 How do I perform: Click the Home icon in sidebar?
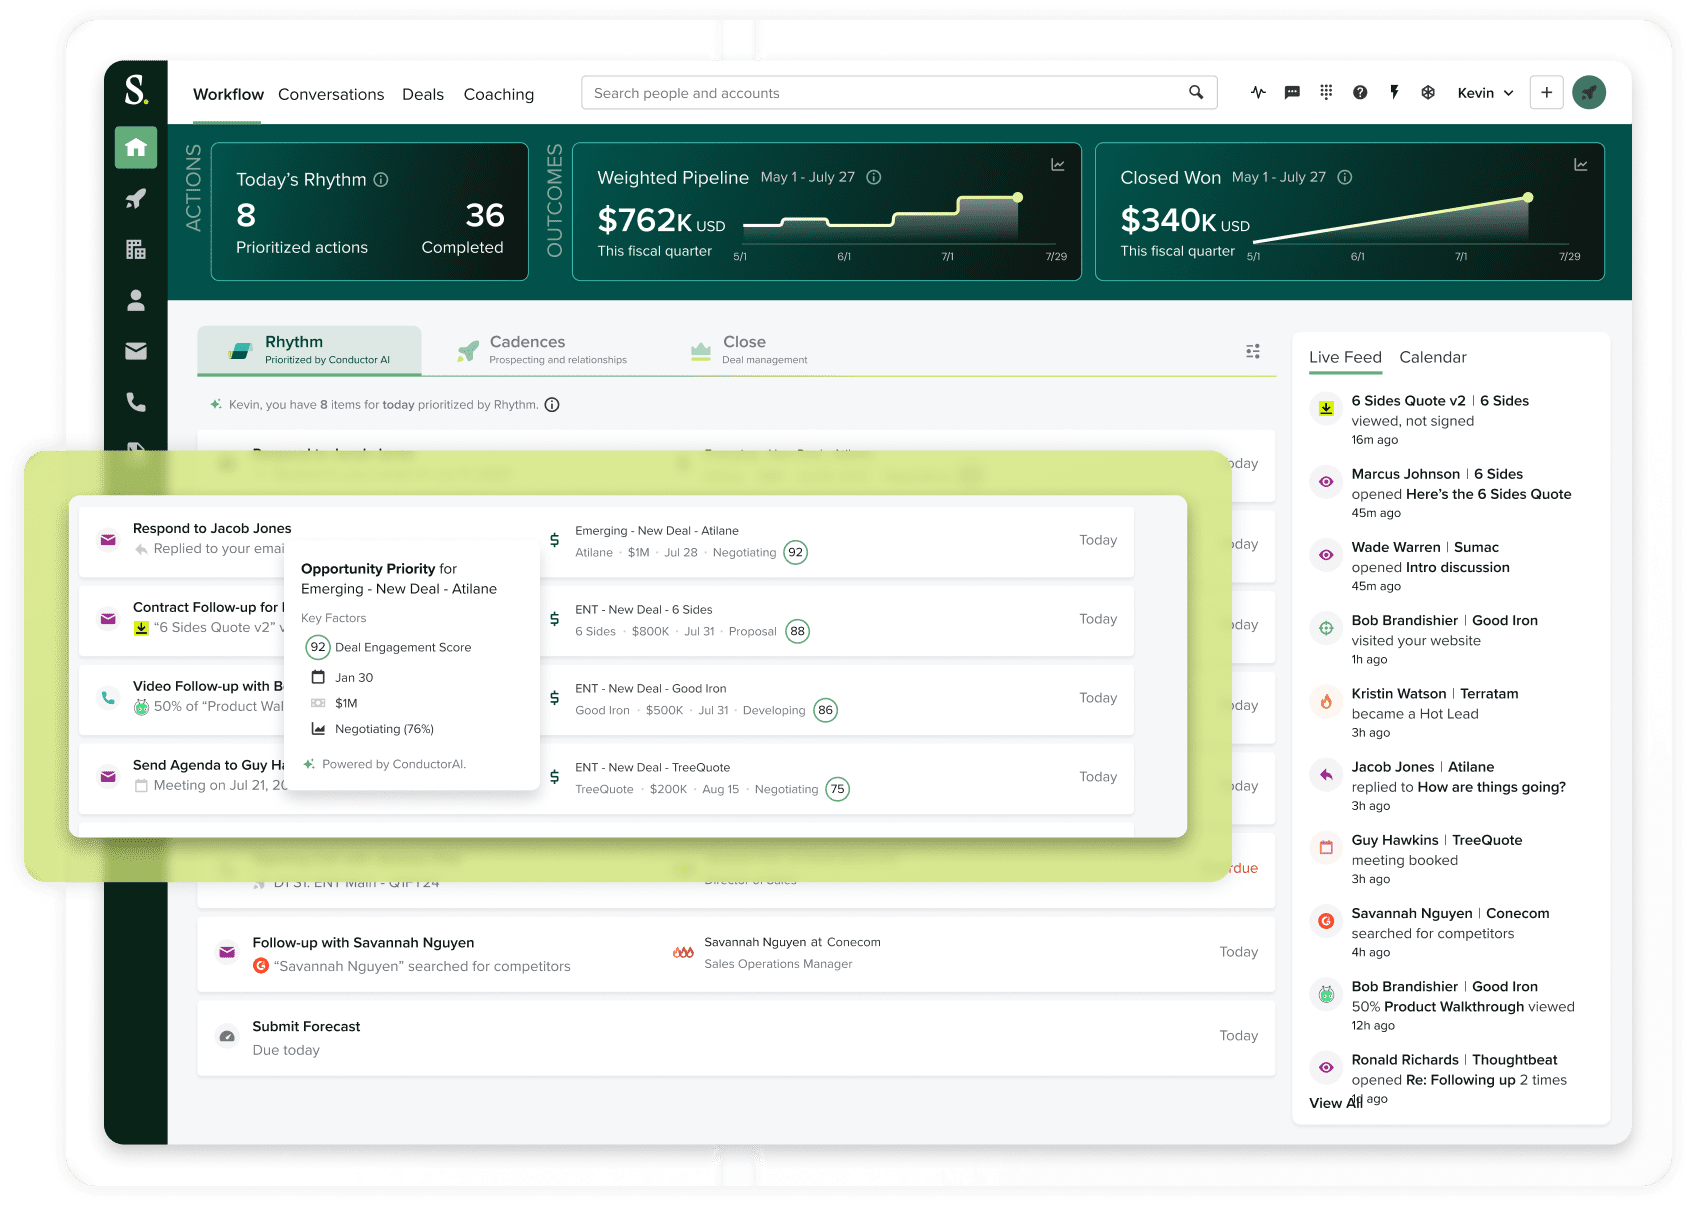(136, 148)
